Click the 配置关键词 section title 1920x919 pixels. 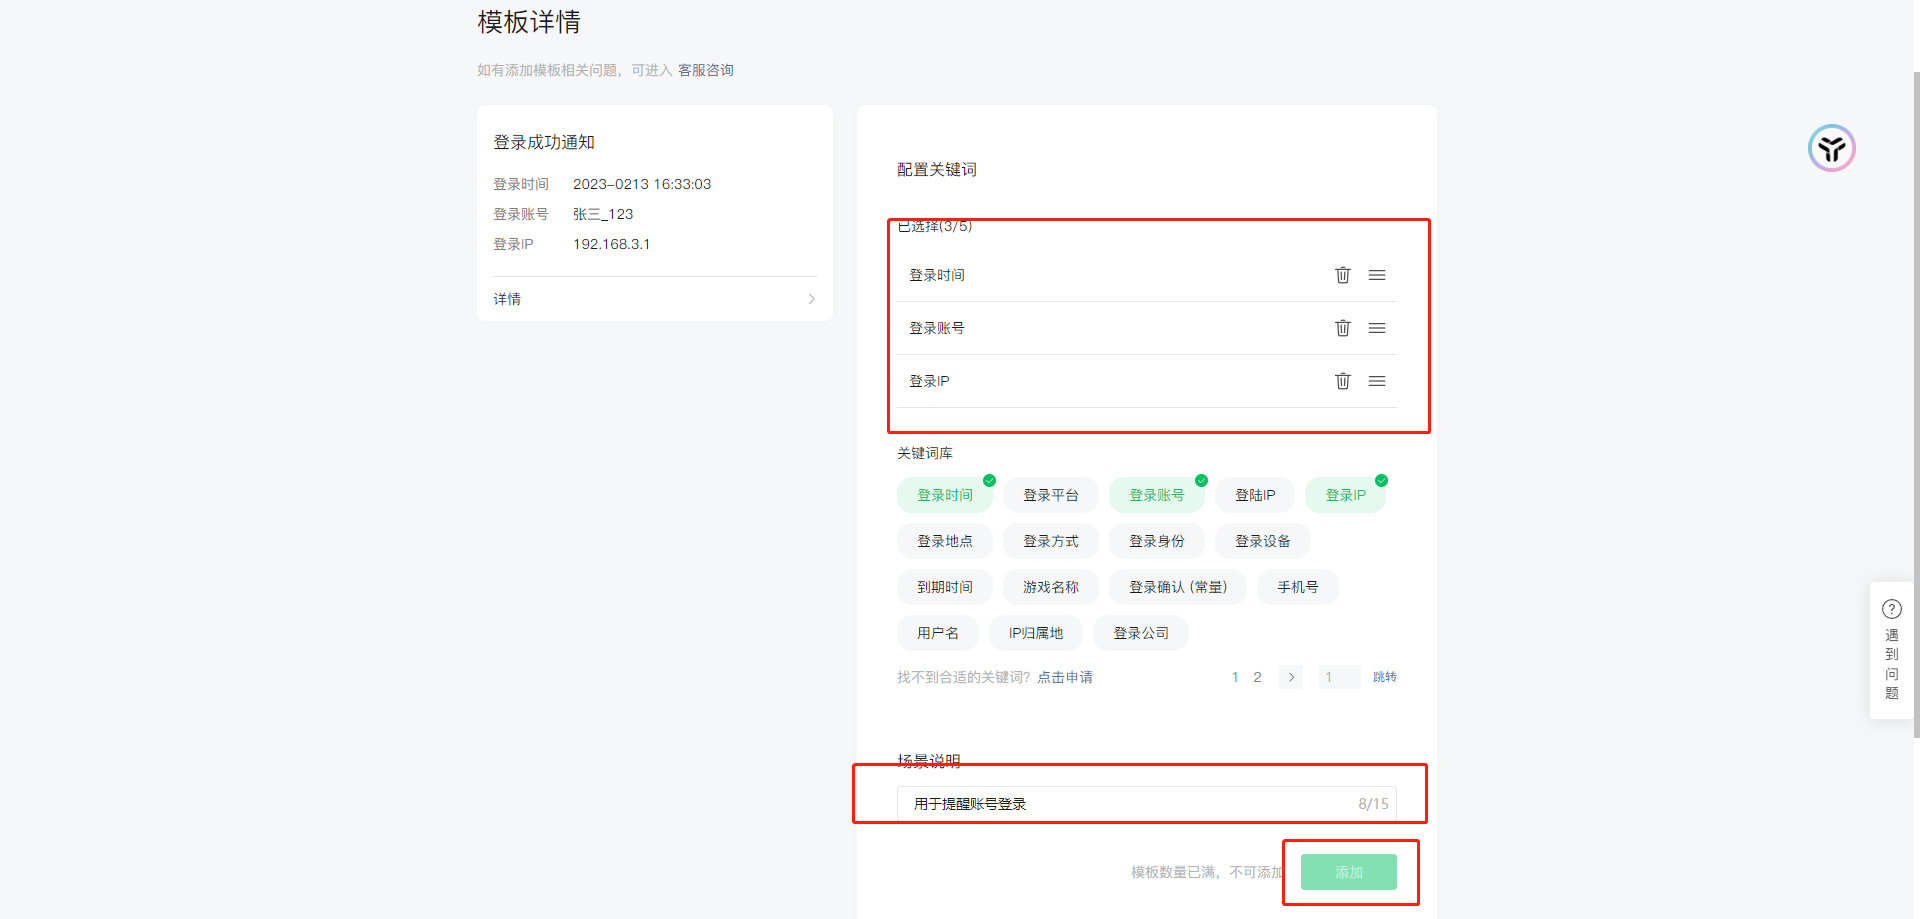pos(937,169)
